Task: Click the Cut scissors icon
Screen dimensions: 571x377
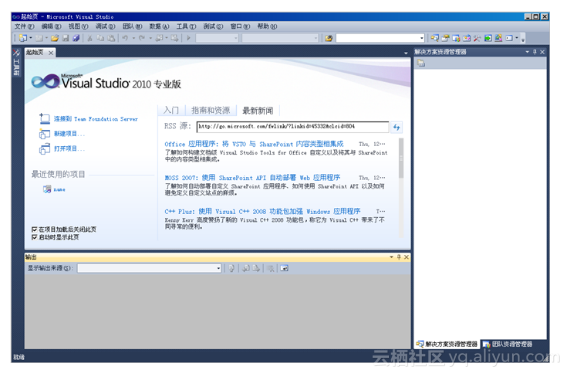Action: pyautogui.click(x=90, y=38)
